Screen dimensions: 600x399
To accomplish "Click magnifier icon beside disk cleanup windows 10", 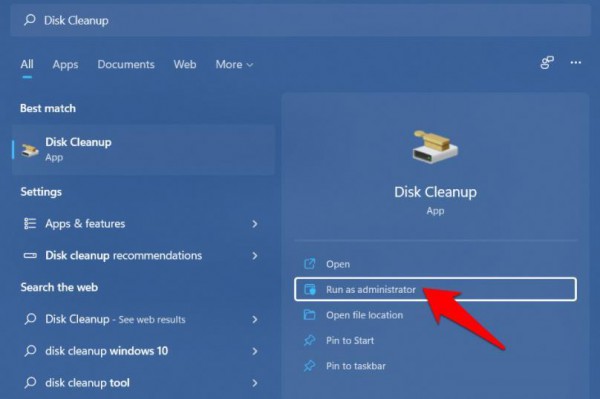I will (x=30, y=350).
